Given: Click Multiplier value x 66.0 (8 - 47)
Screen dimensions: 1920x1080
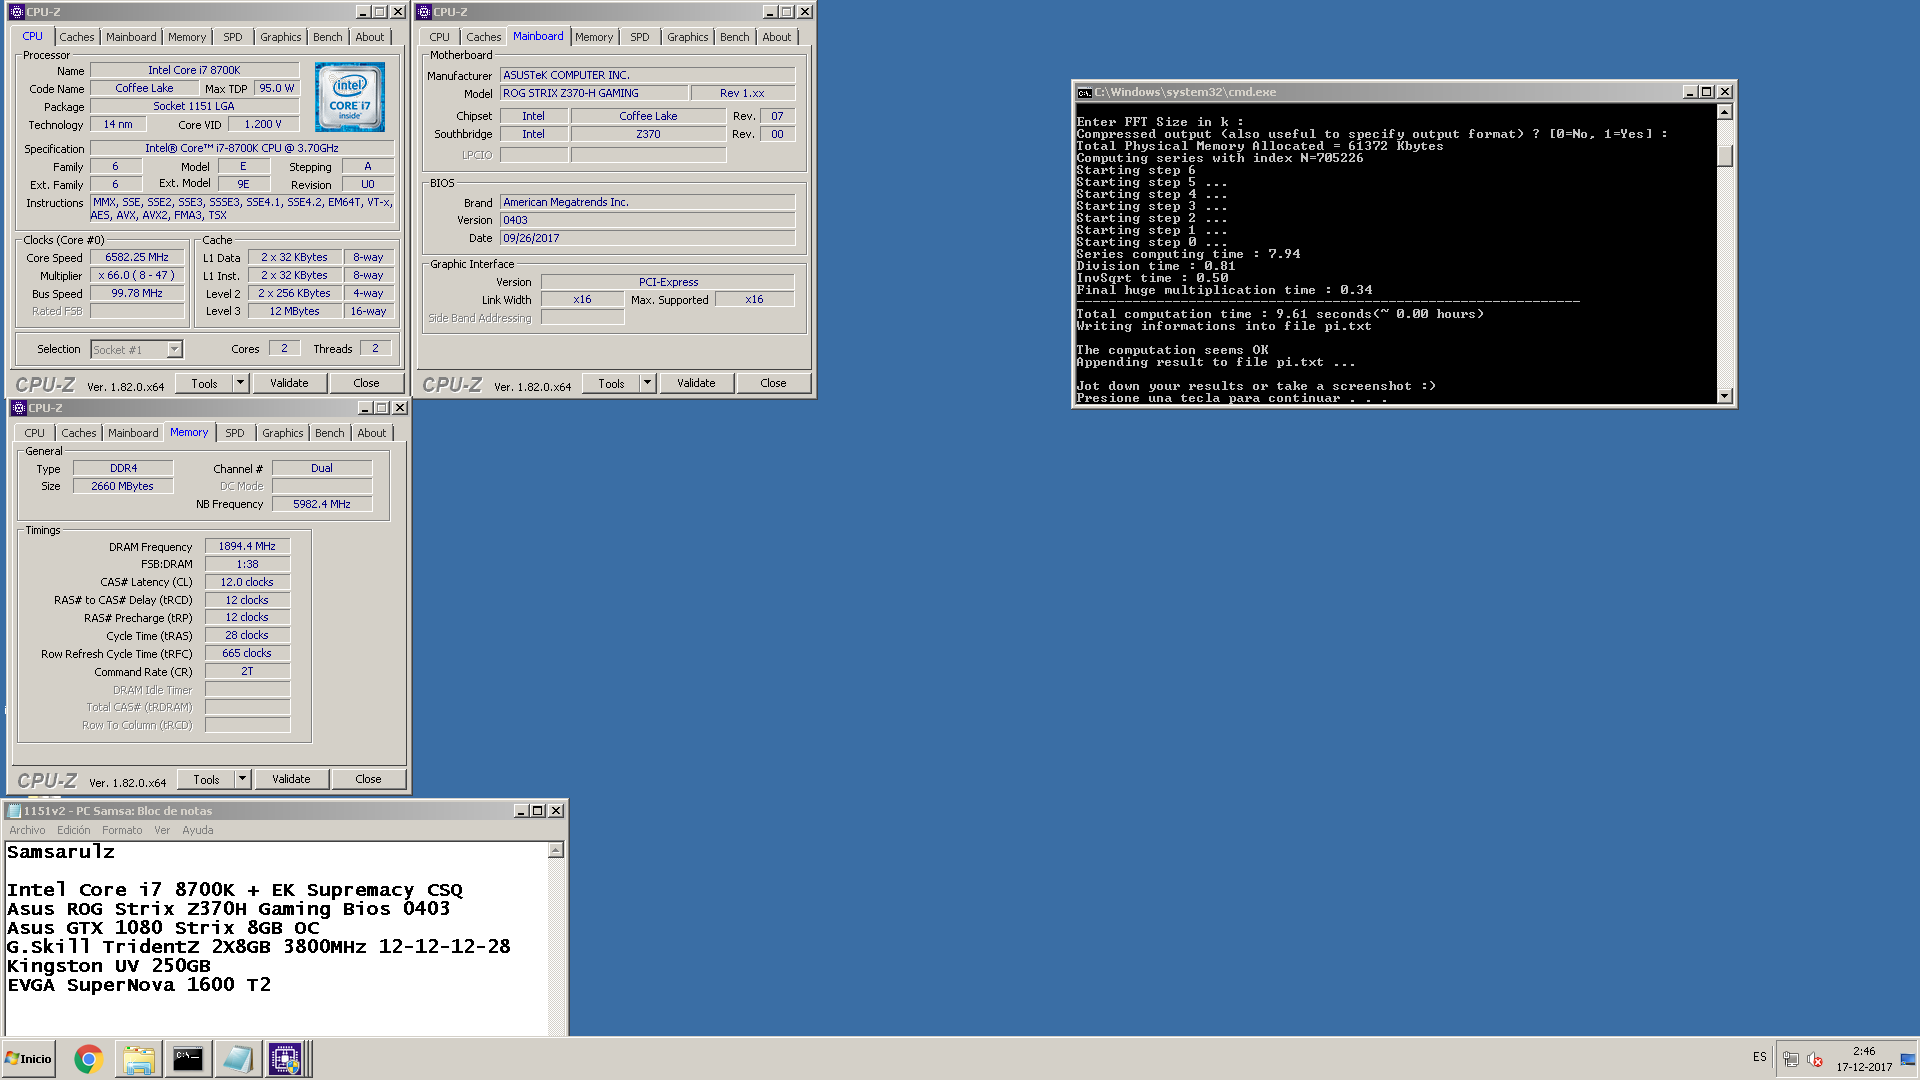Looking at the screenshot, I should click(x=137, y=275).
